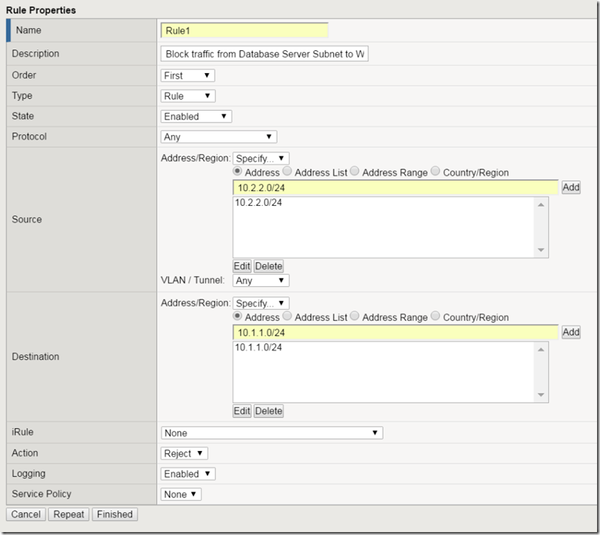Screen dimensions: 600x535
Task: Click the Cancel button
Action: (x=25, y=514)
